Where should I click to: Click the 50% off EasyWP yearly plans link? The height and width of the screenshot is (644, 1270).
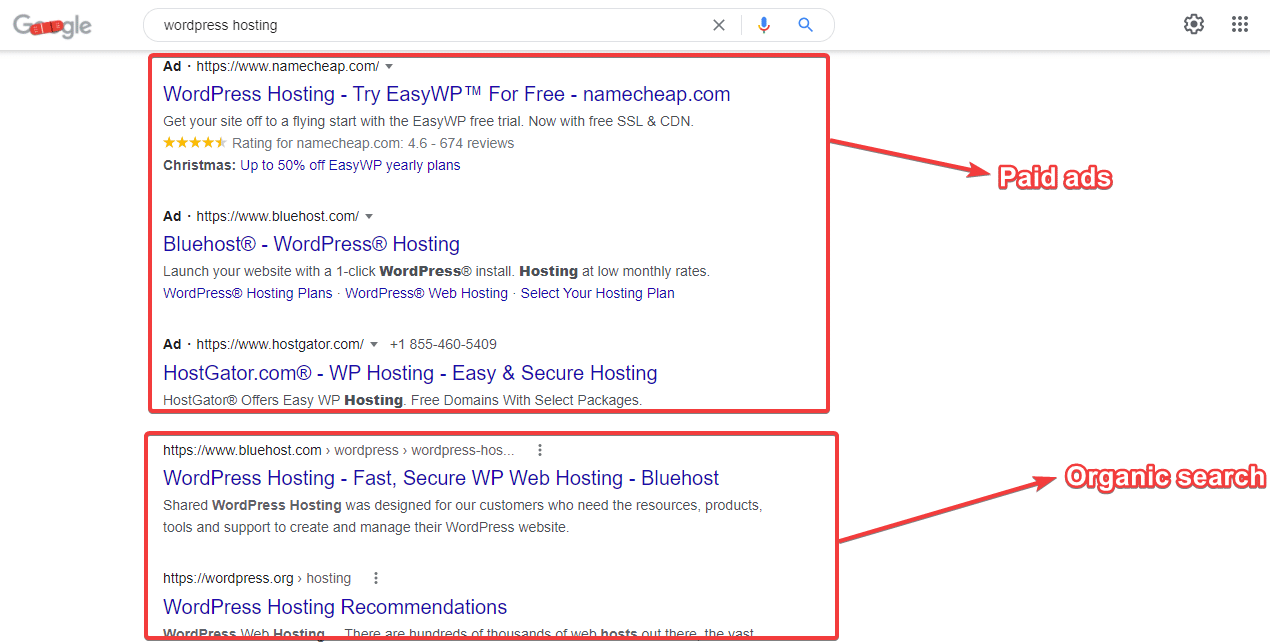[x=350, y=165]
